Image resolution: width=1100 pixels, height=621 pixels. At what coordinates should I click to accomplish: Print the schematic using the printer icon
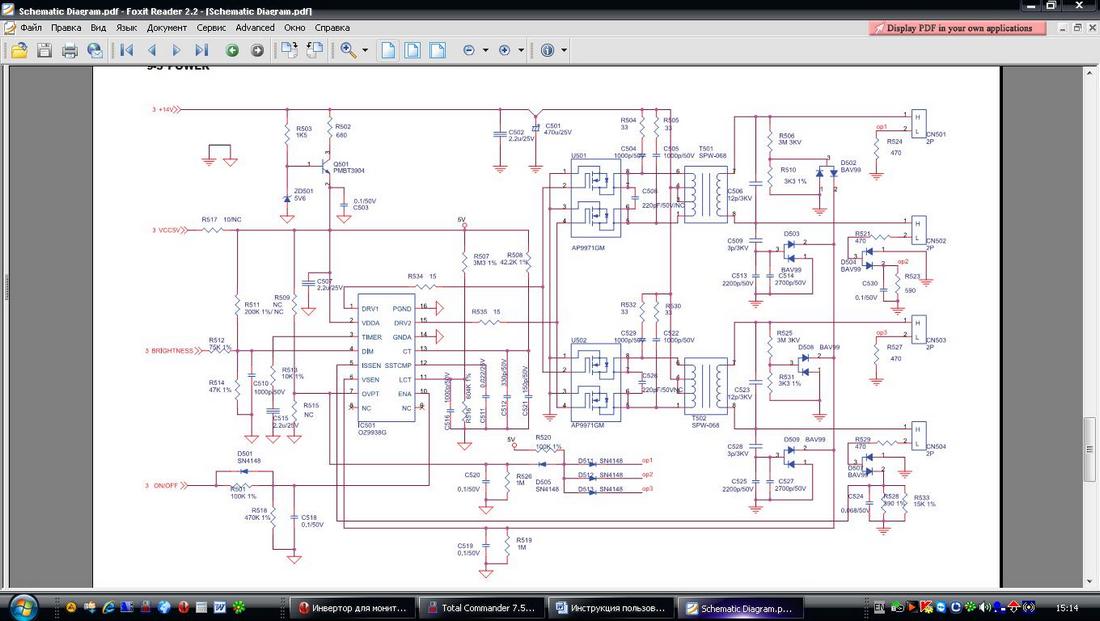70,50
